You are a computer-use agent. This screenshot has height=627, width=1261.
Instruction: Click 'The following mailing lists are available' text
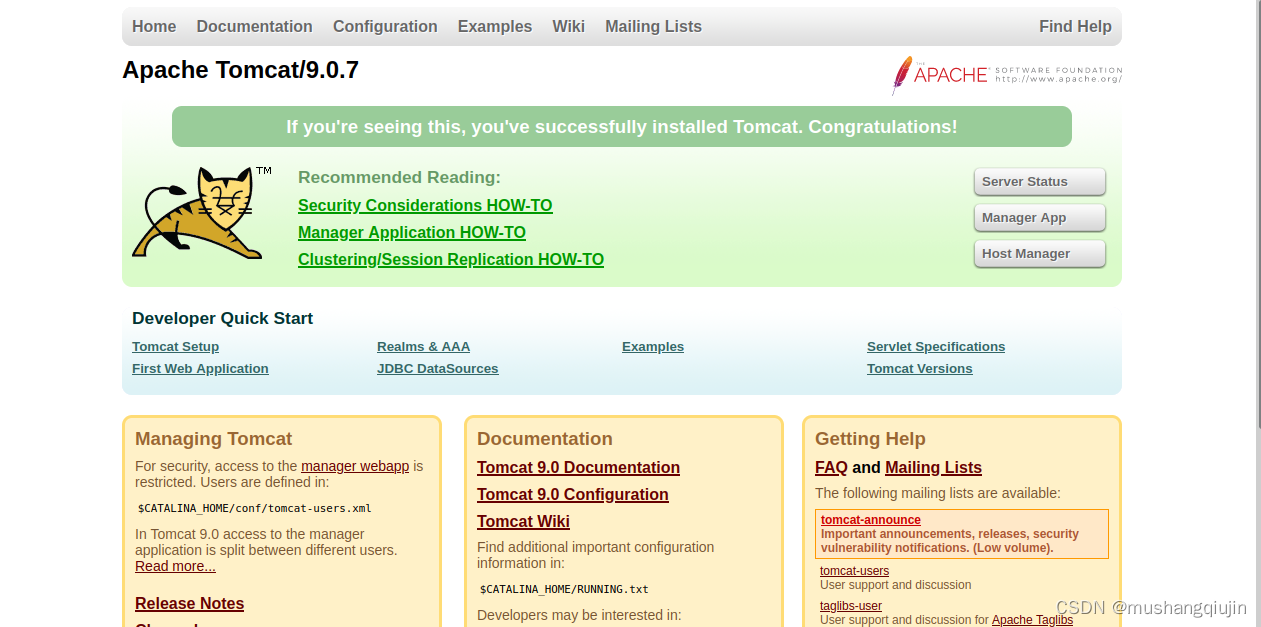point(938,493)
